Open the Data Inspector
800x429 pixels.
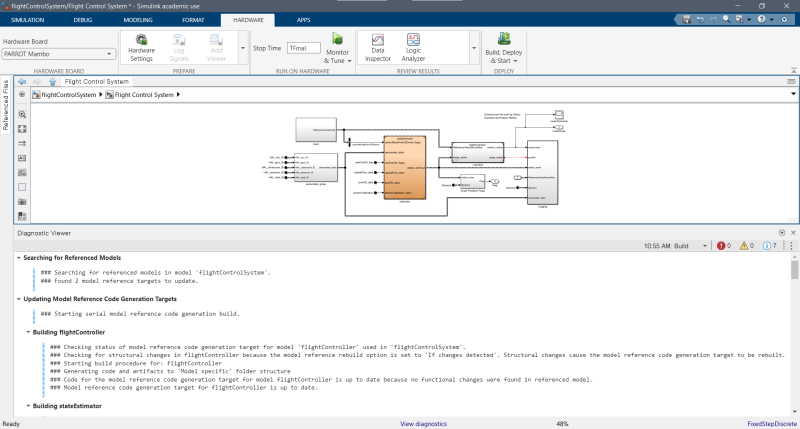tap(378, 48)
